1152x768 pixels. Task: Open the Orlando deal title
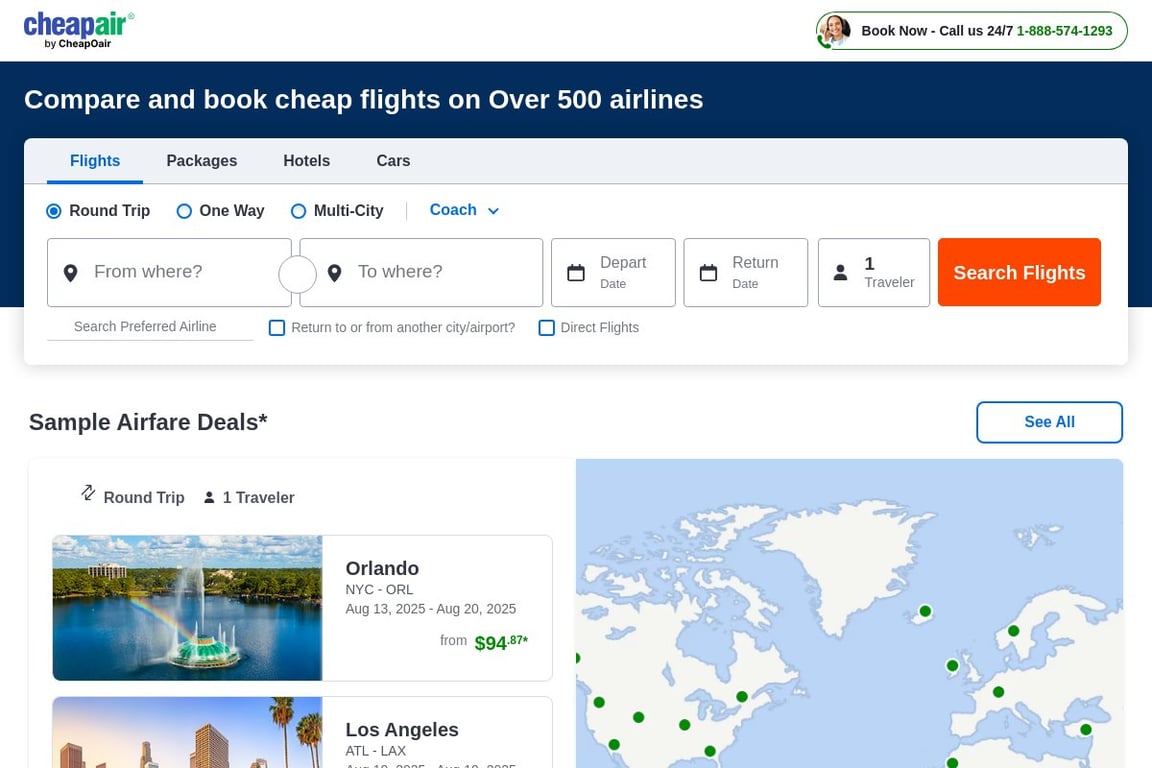382,568
